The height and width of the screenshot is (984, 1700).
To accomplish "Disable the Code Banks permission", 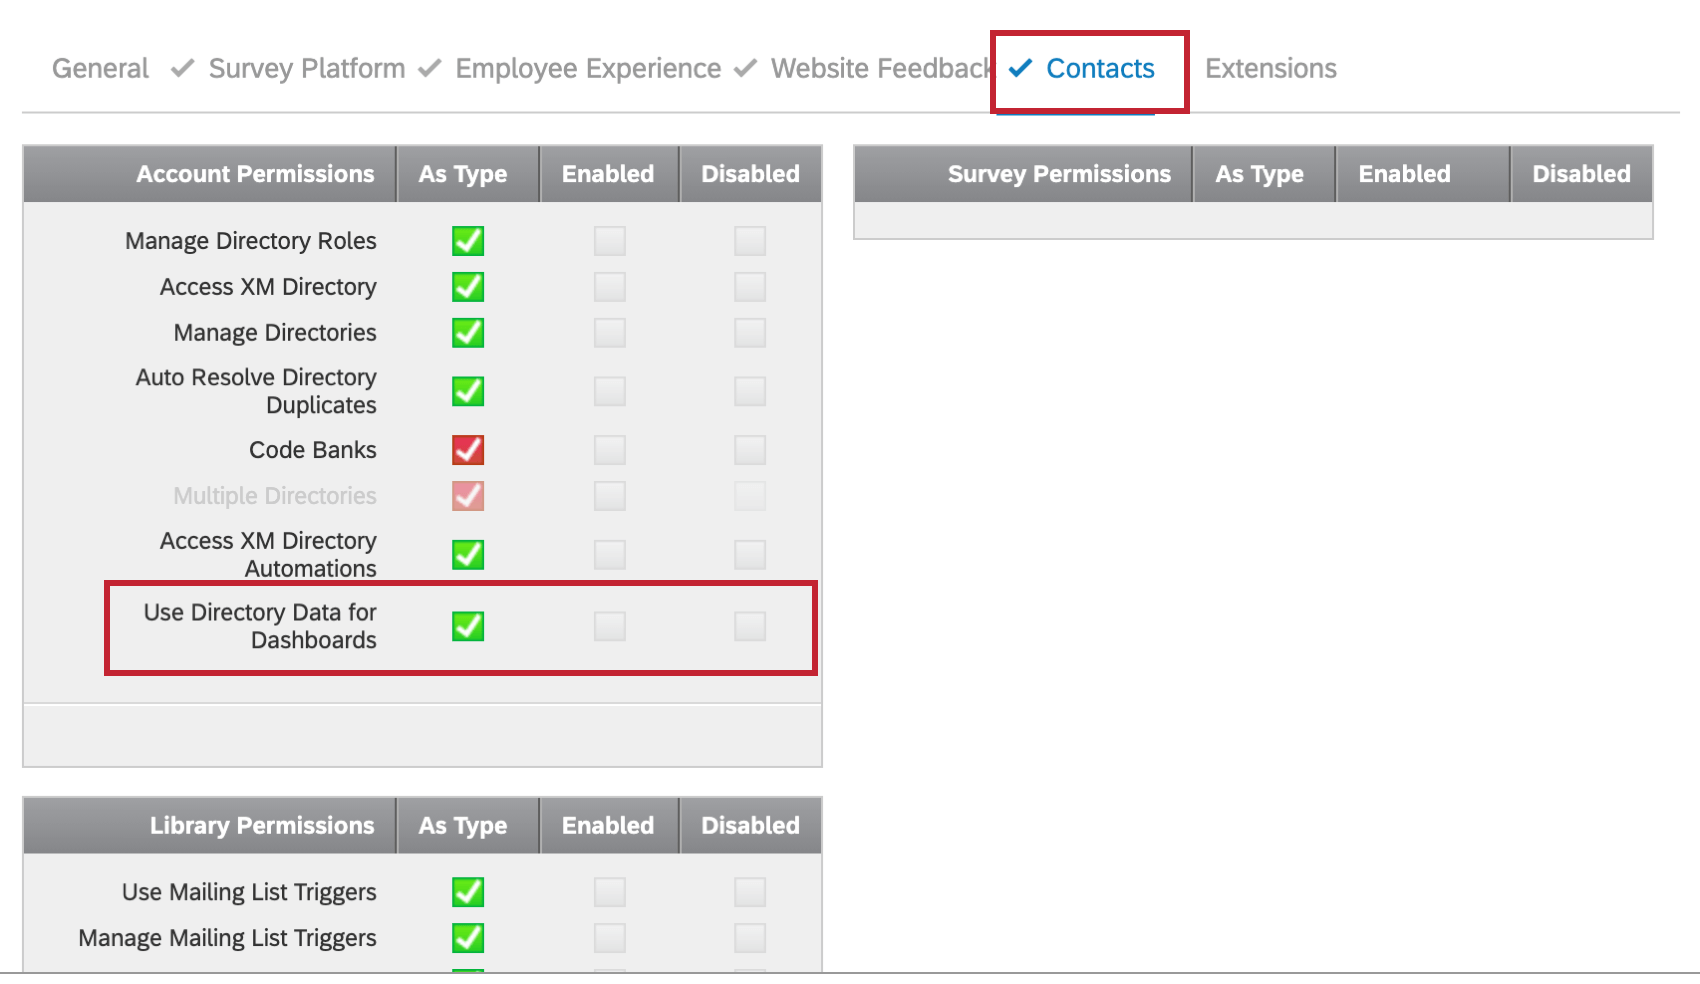I will (750, 450).
